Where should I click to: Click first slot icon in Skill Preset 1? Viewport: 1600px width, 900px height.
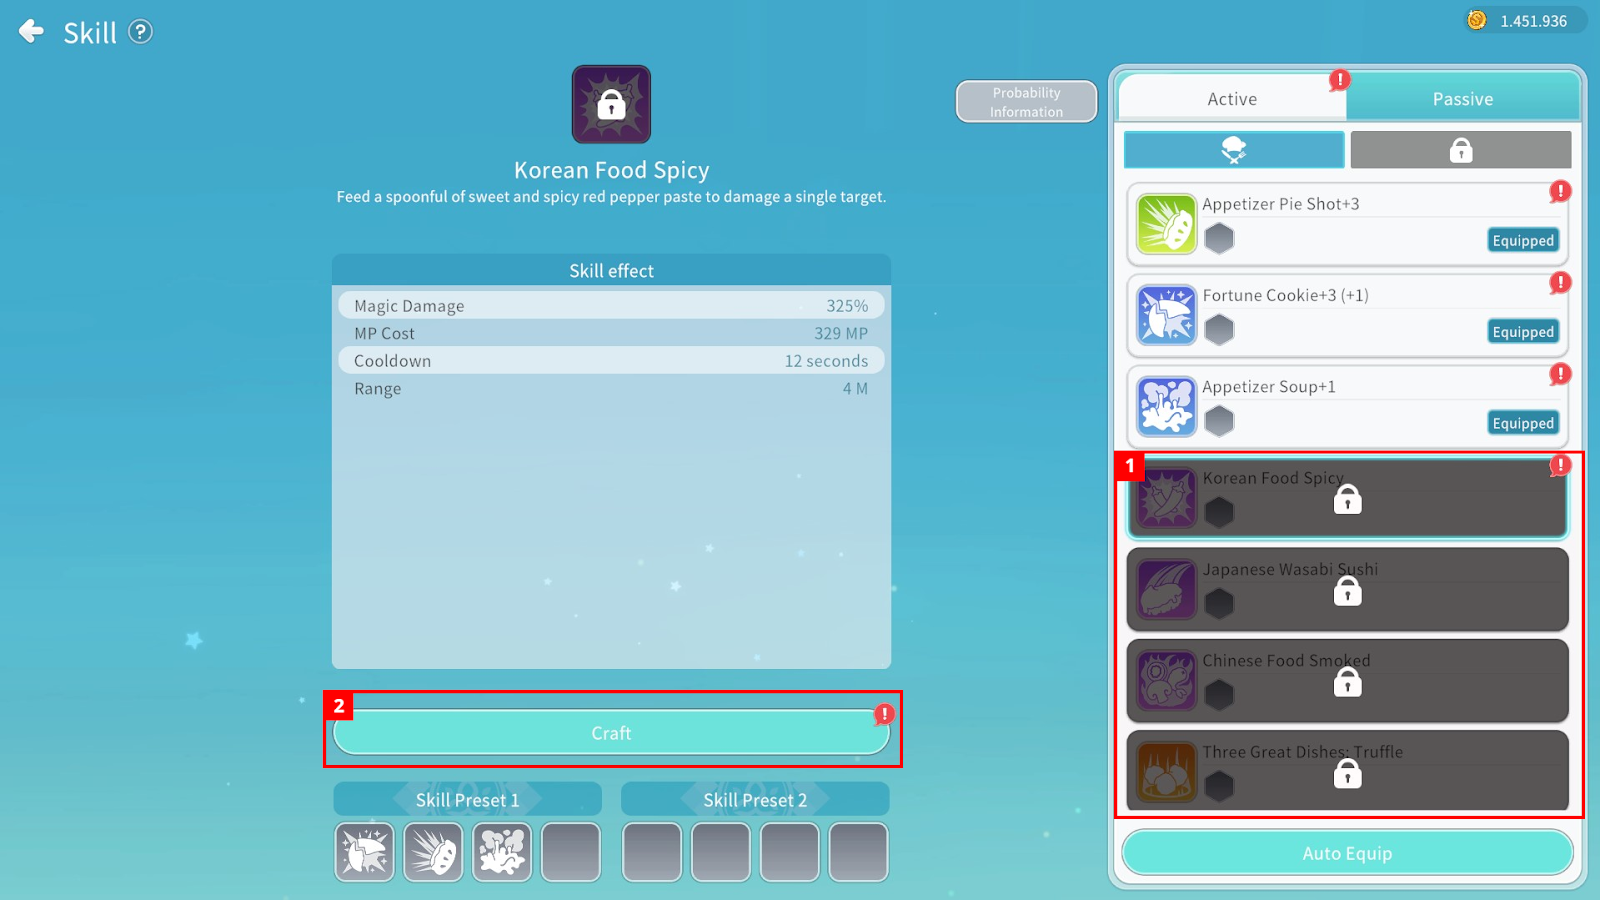tap(365, 852)
